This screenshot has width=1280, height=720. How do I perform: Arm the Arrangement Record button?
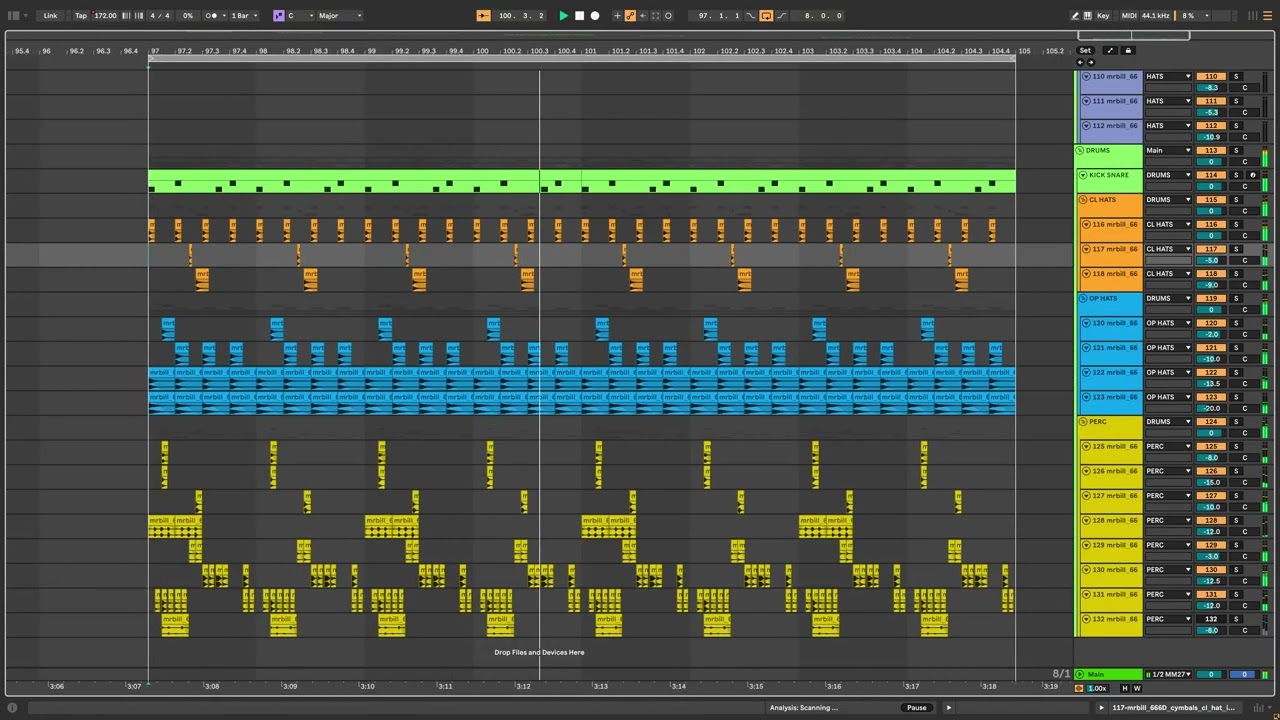pos(595,16)
